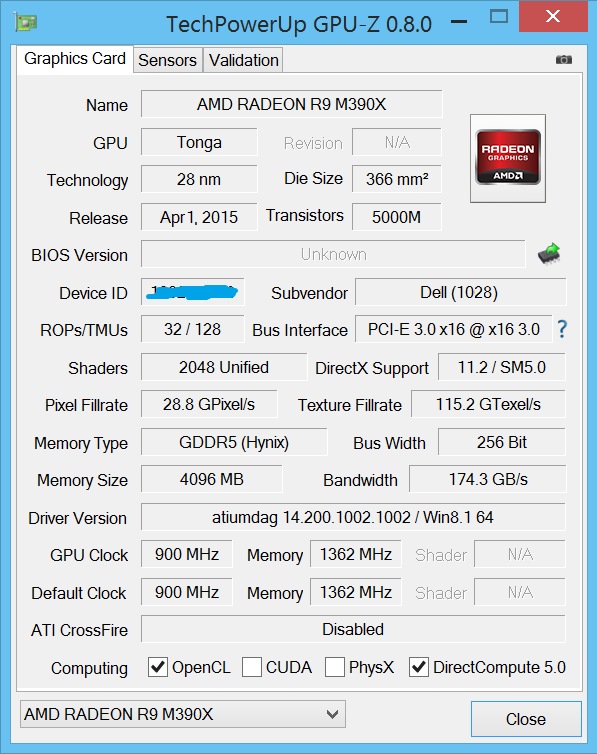Click the ATI CrossFire label
The width and height of the screenshot is (597, 754).
[80, 630]
